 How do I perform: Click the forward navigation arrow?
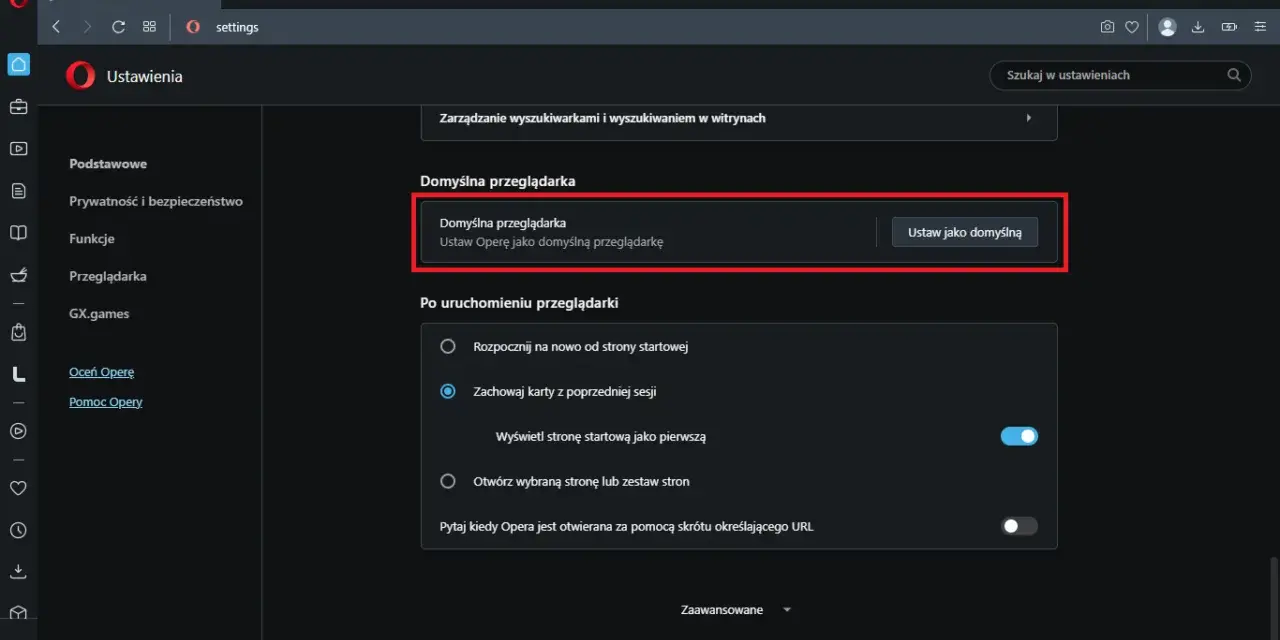87,27
